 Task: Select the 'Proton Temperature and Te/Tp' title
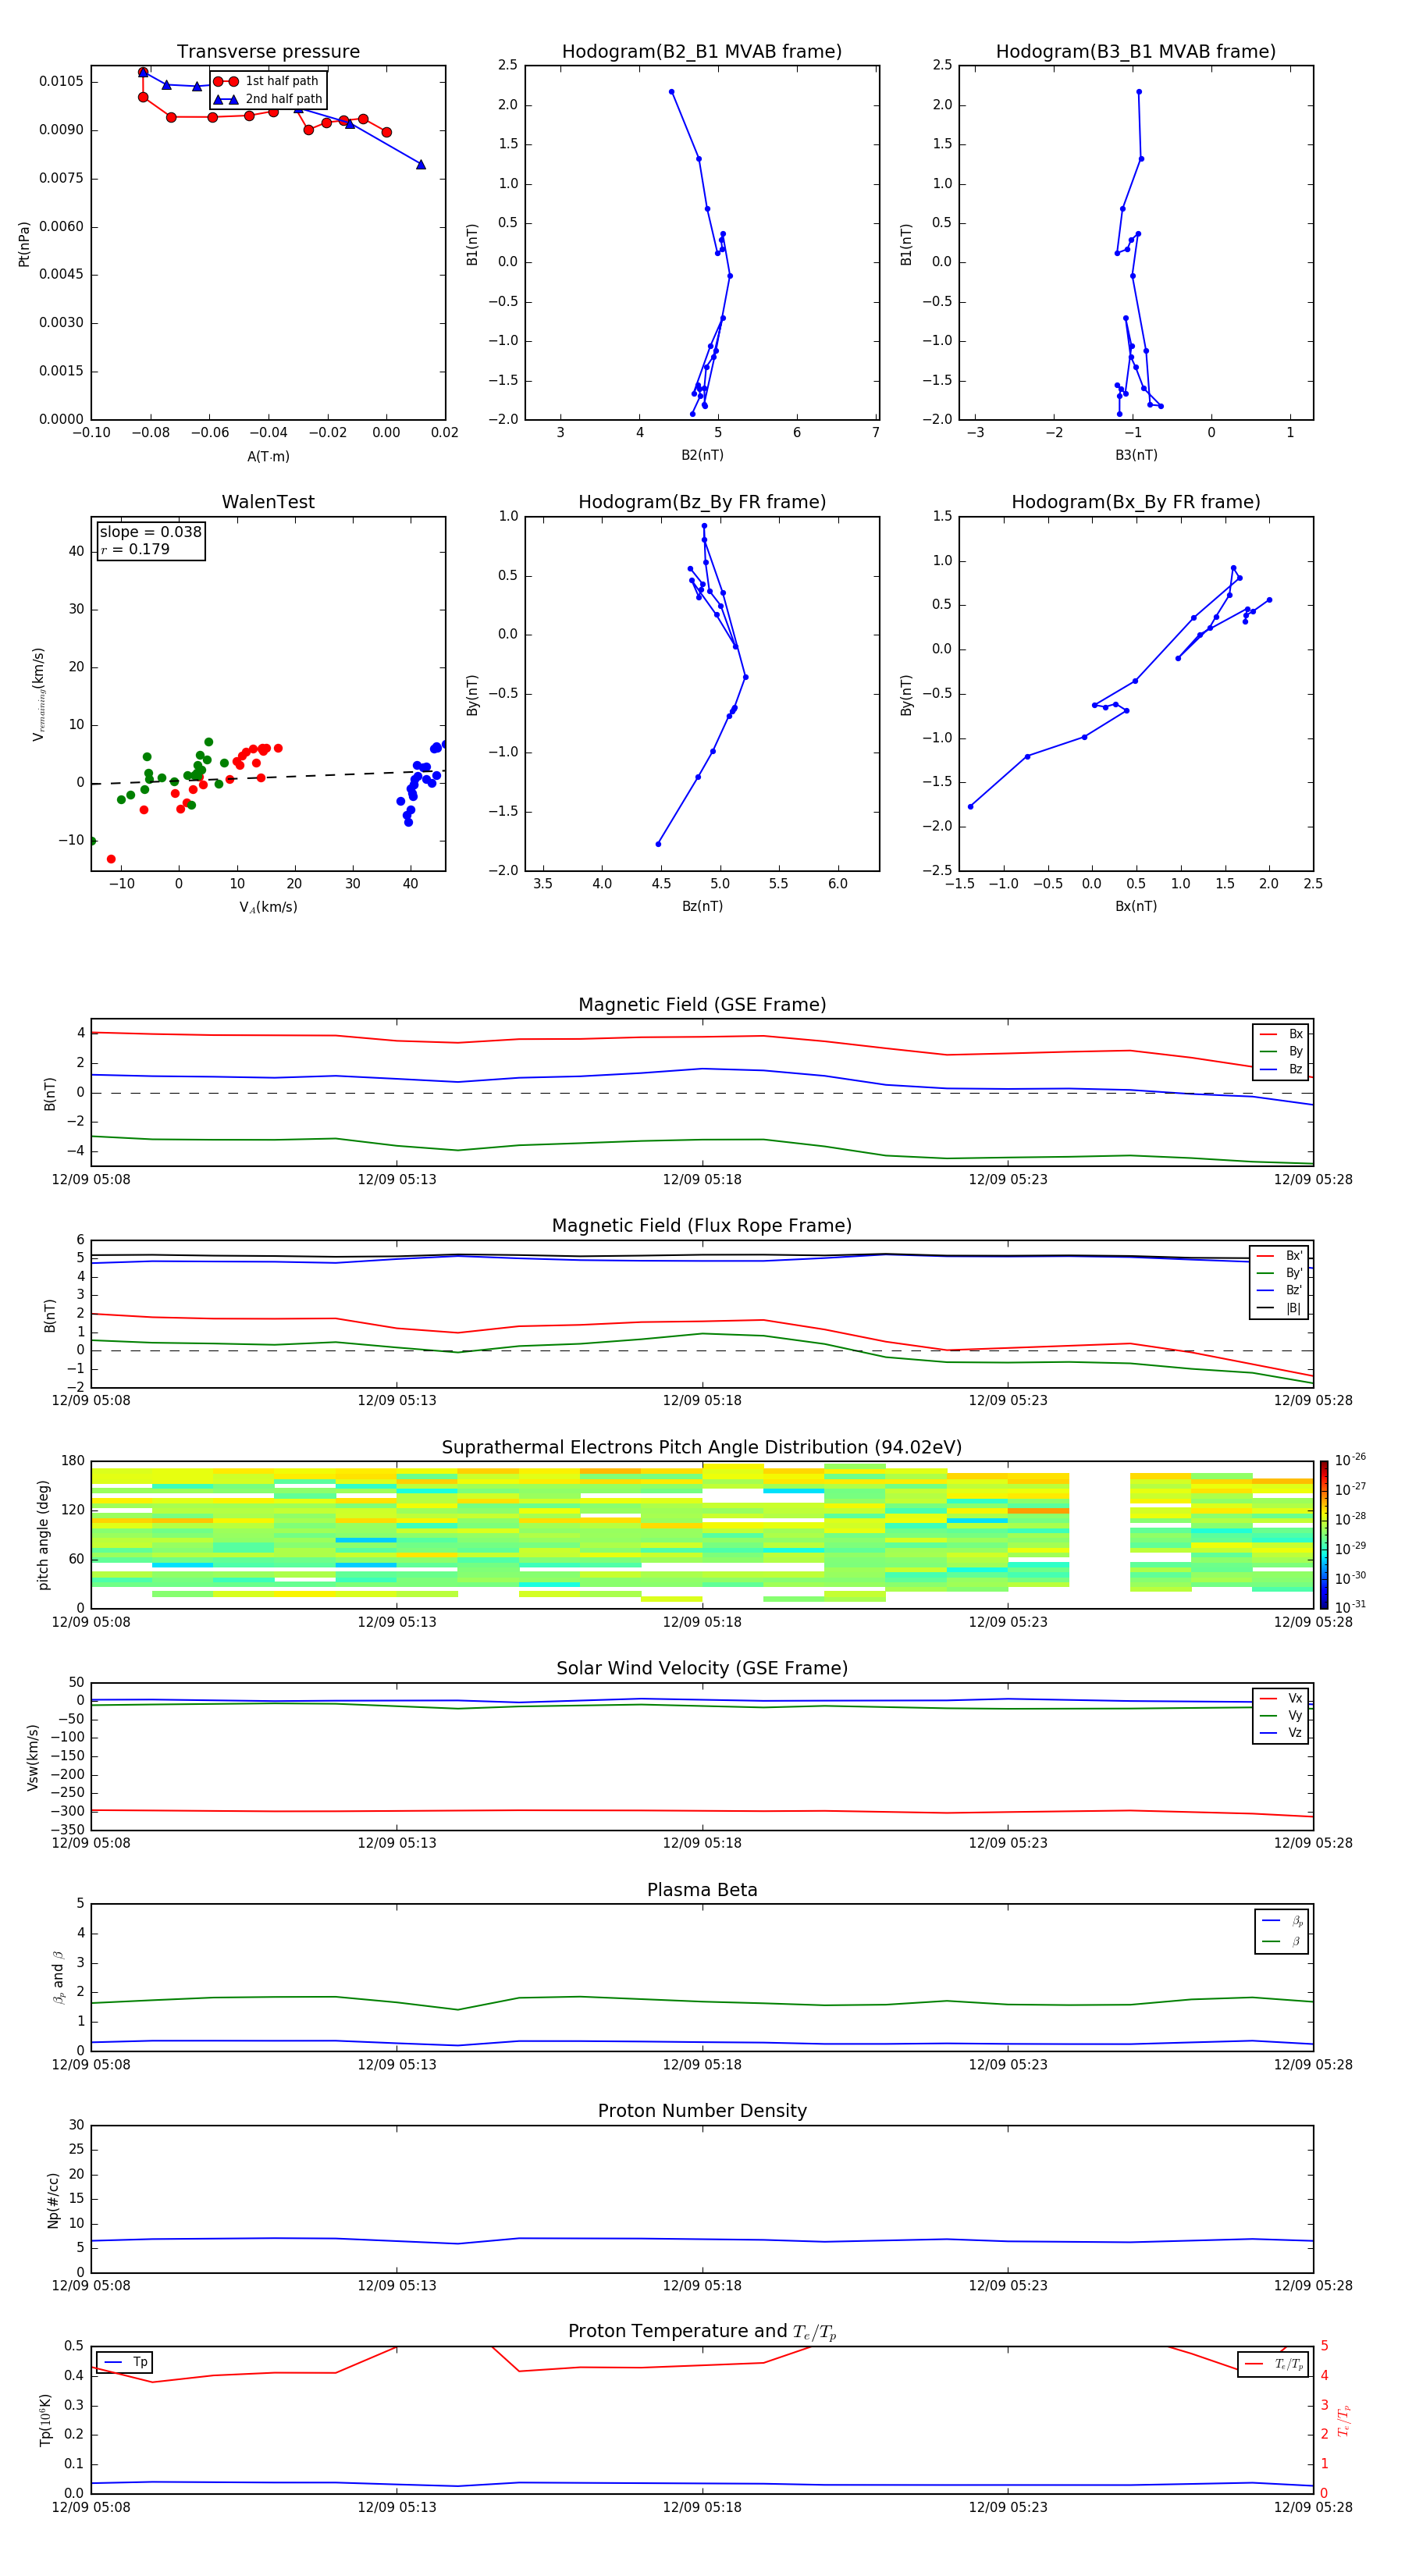702,2332
